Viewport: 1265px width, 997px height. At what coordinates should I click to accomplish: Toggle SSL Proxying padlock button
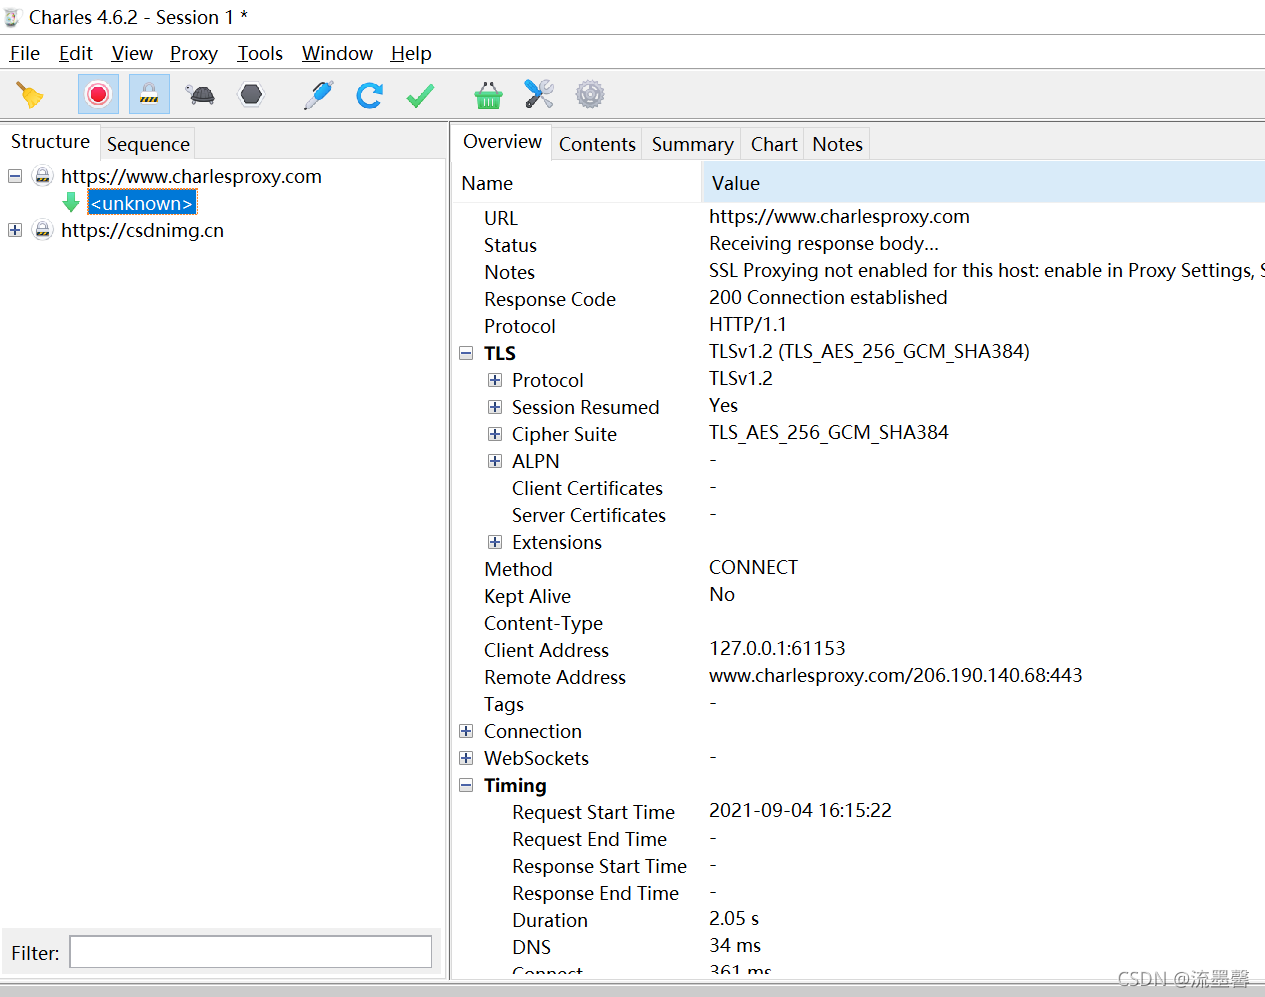[149, 95]
